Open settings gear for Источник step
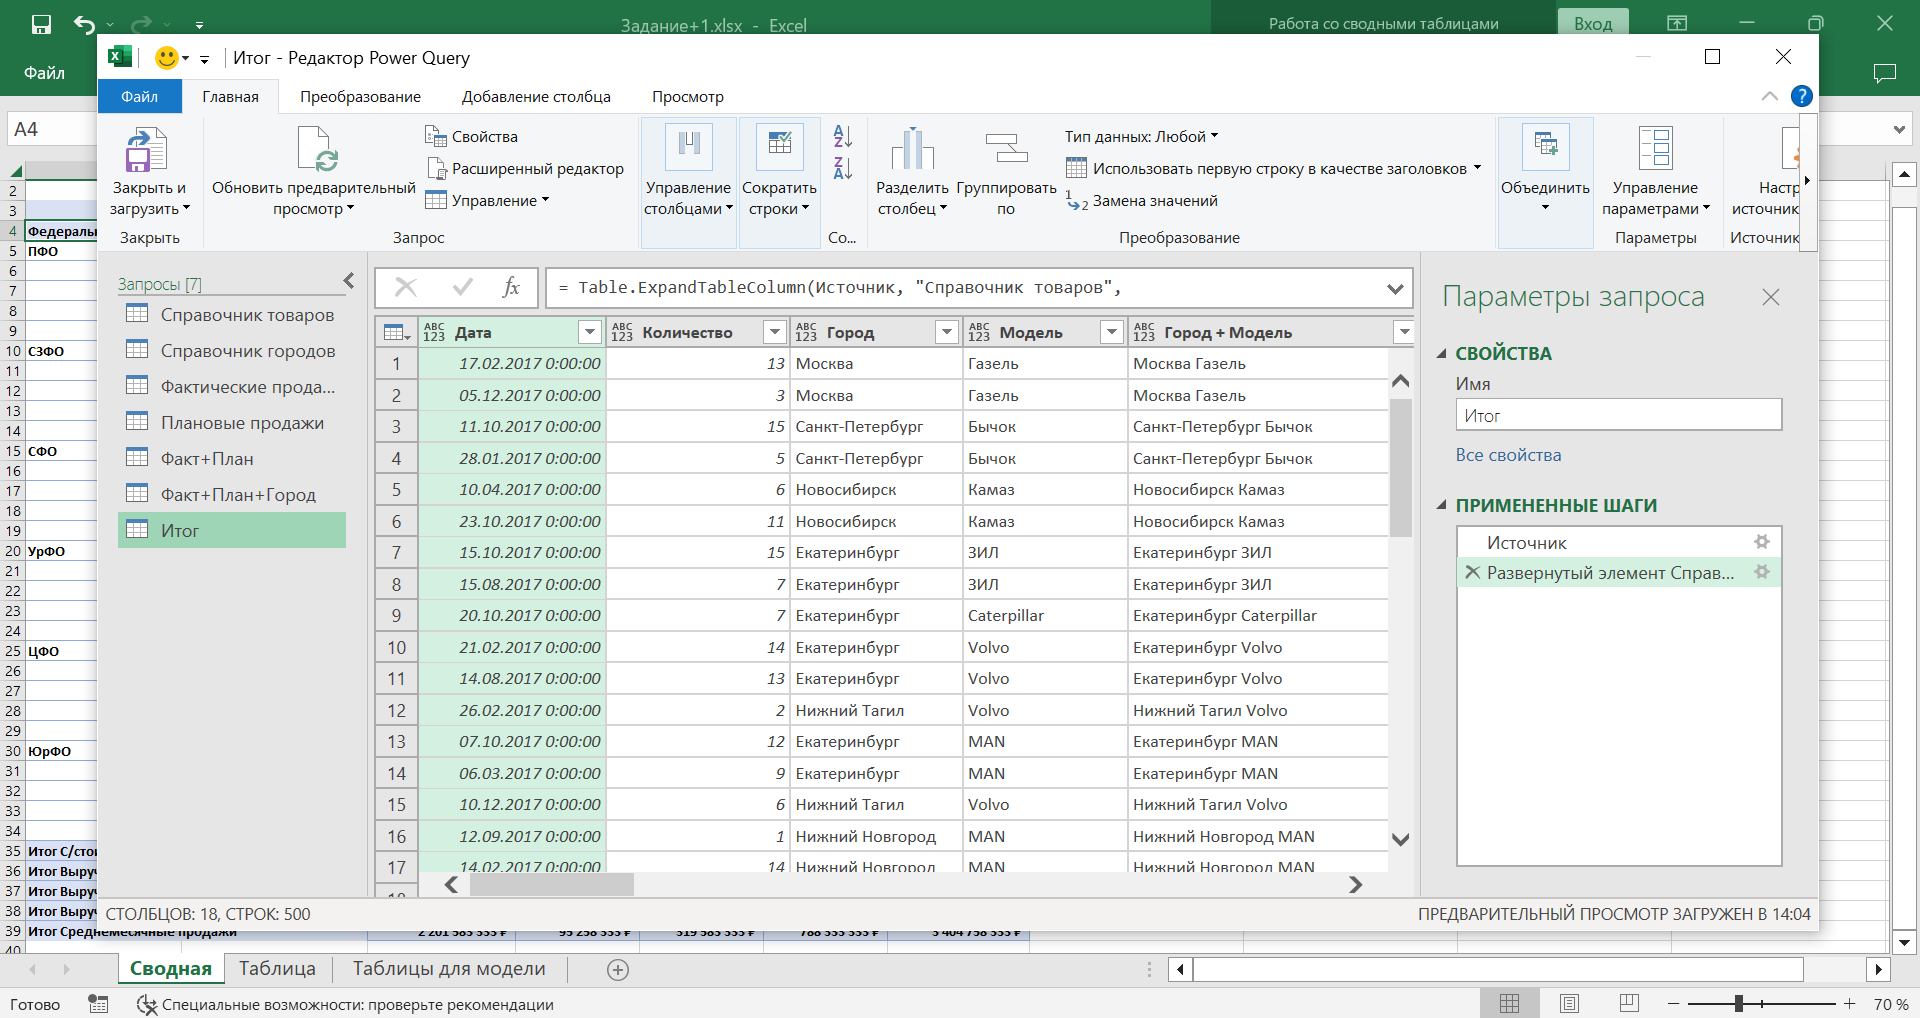Image resolution: width=1920 pixels, height=1018 pixels. point(1761,542)
